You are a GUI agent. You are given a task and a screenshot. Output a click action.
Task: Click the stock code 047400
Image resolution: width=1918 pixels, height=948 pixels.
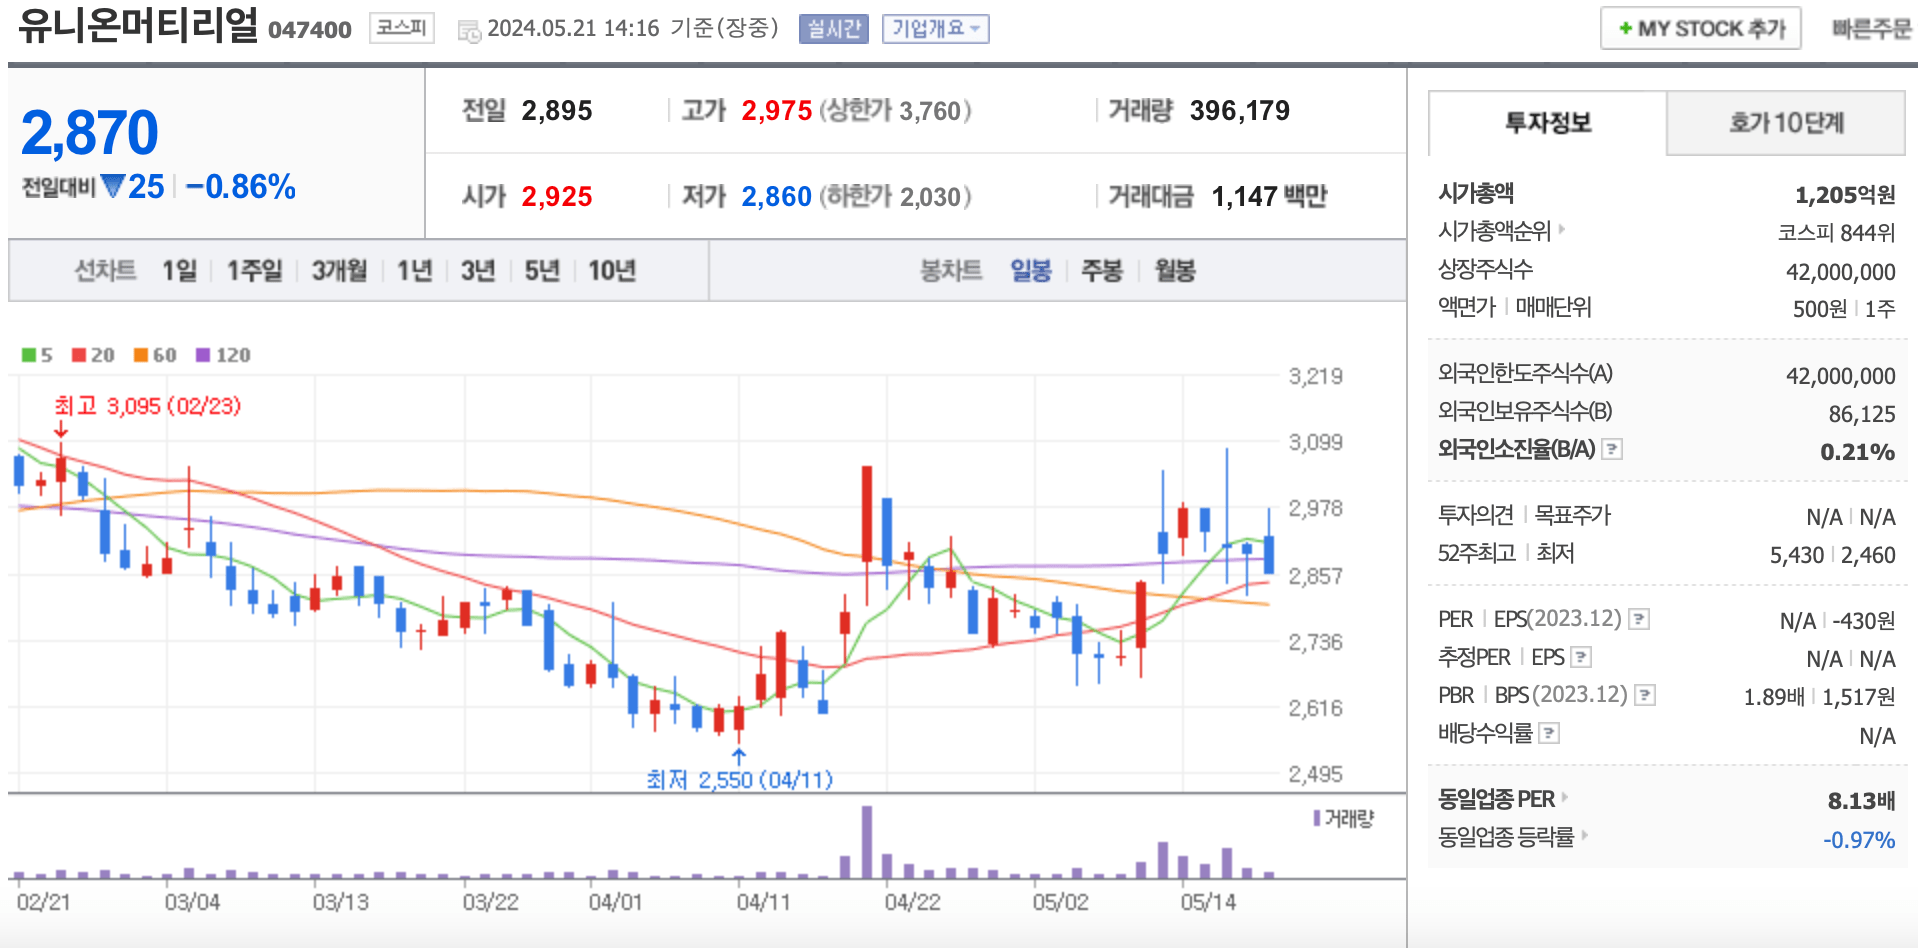[310, 30]
